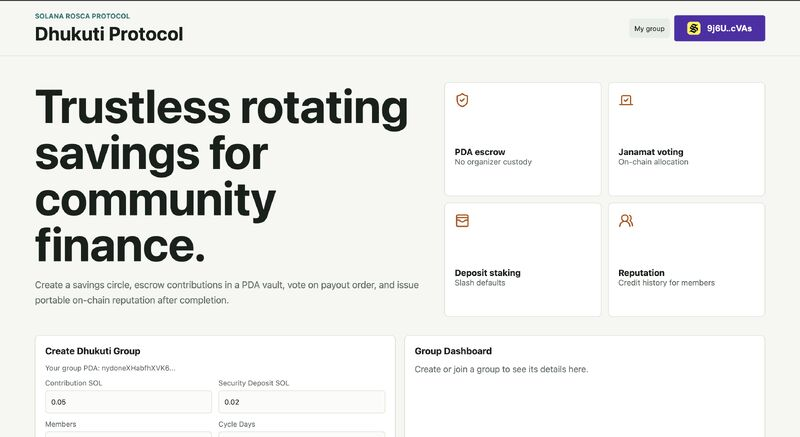
Task: Click the Reputation card title
Action: (x=641, y=273)
